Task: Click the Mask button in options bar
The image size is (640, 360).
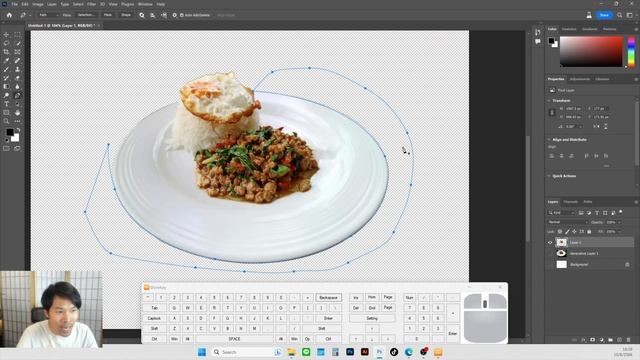Action: point(108,15)
